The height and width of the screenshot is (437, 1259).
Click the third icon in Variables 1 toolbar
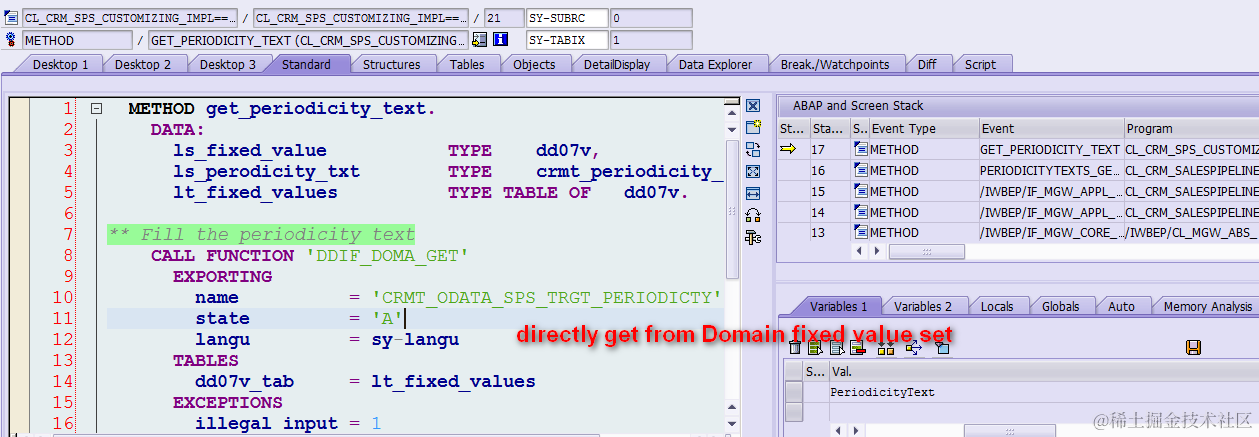[836, 348]
